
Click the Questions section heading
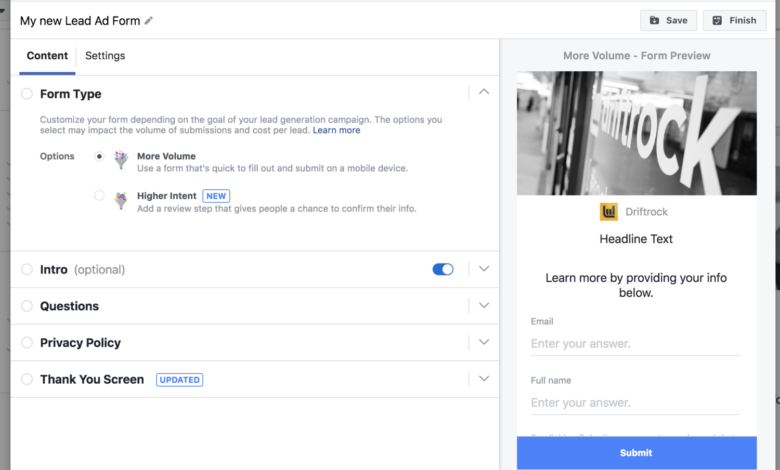70,306
